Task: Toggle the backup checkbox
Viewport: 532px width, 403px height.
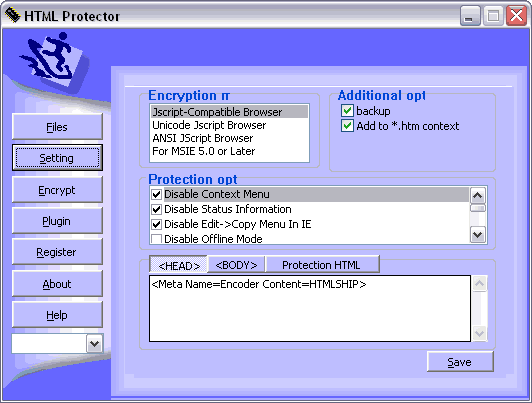Action: 347,111
